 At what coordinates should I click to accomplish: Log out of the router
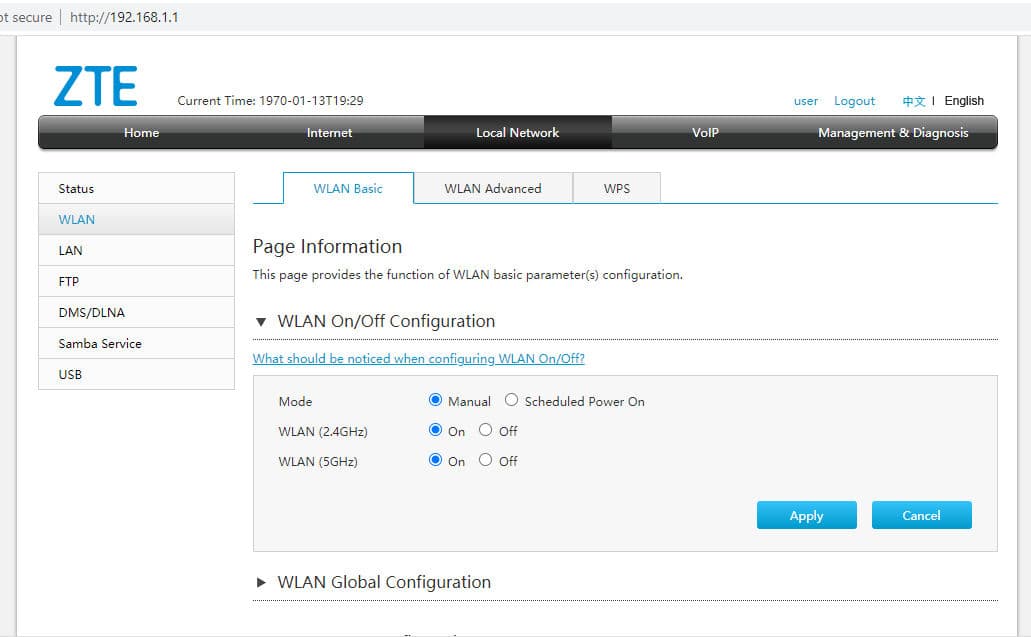pyautogui.click(x=854, y=101)
